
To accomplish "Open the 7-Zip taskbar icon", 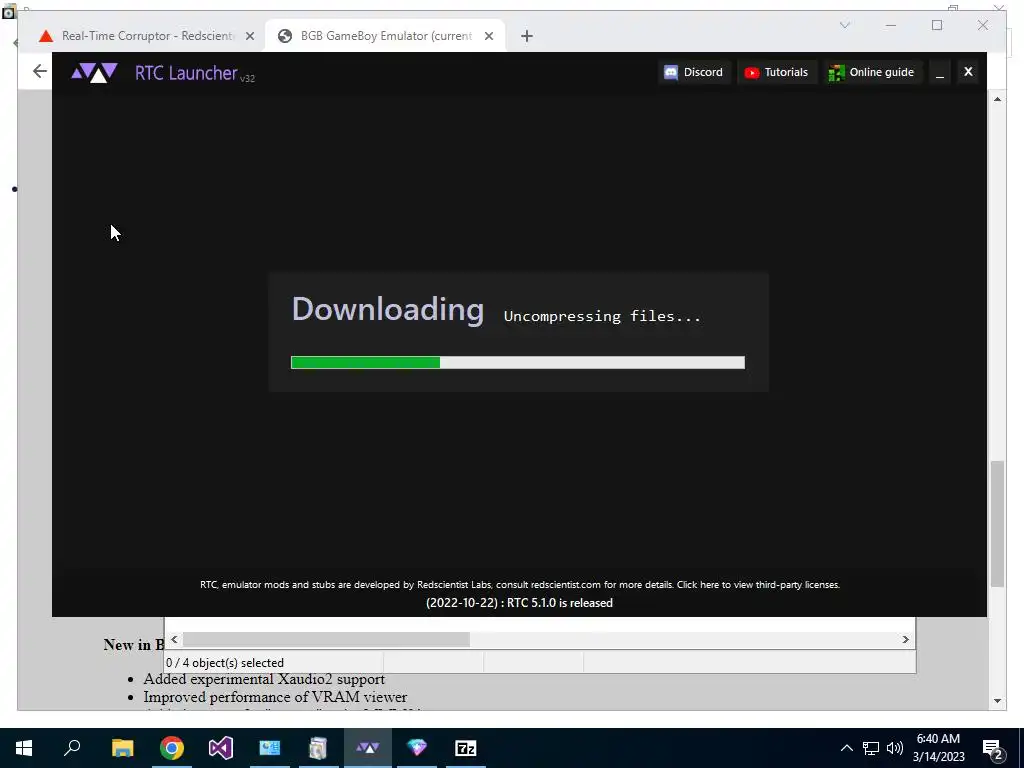I will pyautogui.click(x=466, y=748).
